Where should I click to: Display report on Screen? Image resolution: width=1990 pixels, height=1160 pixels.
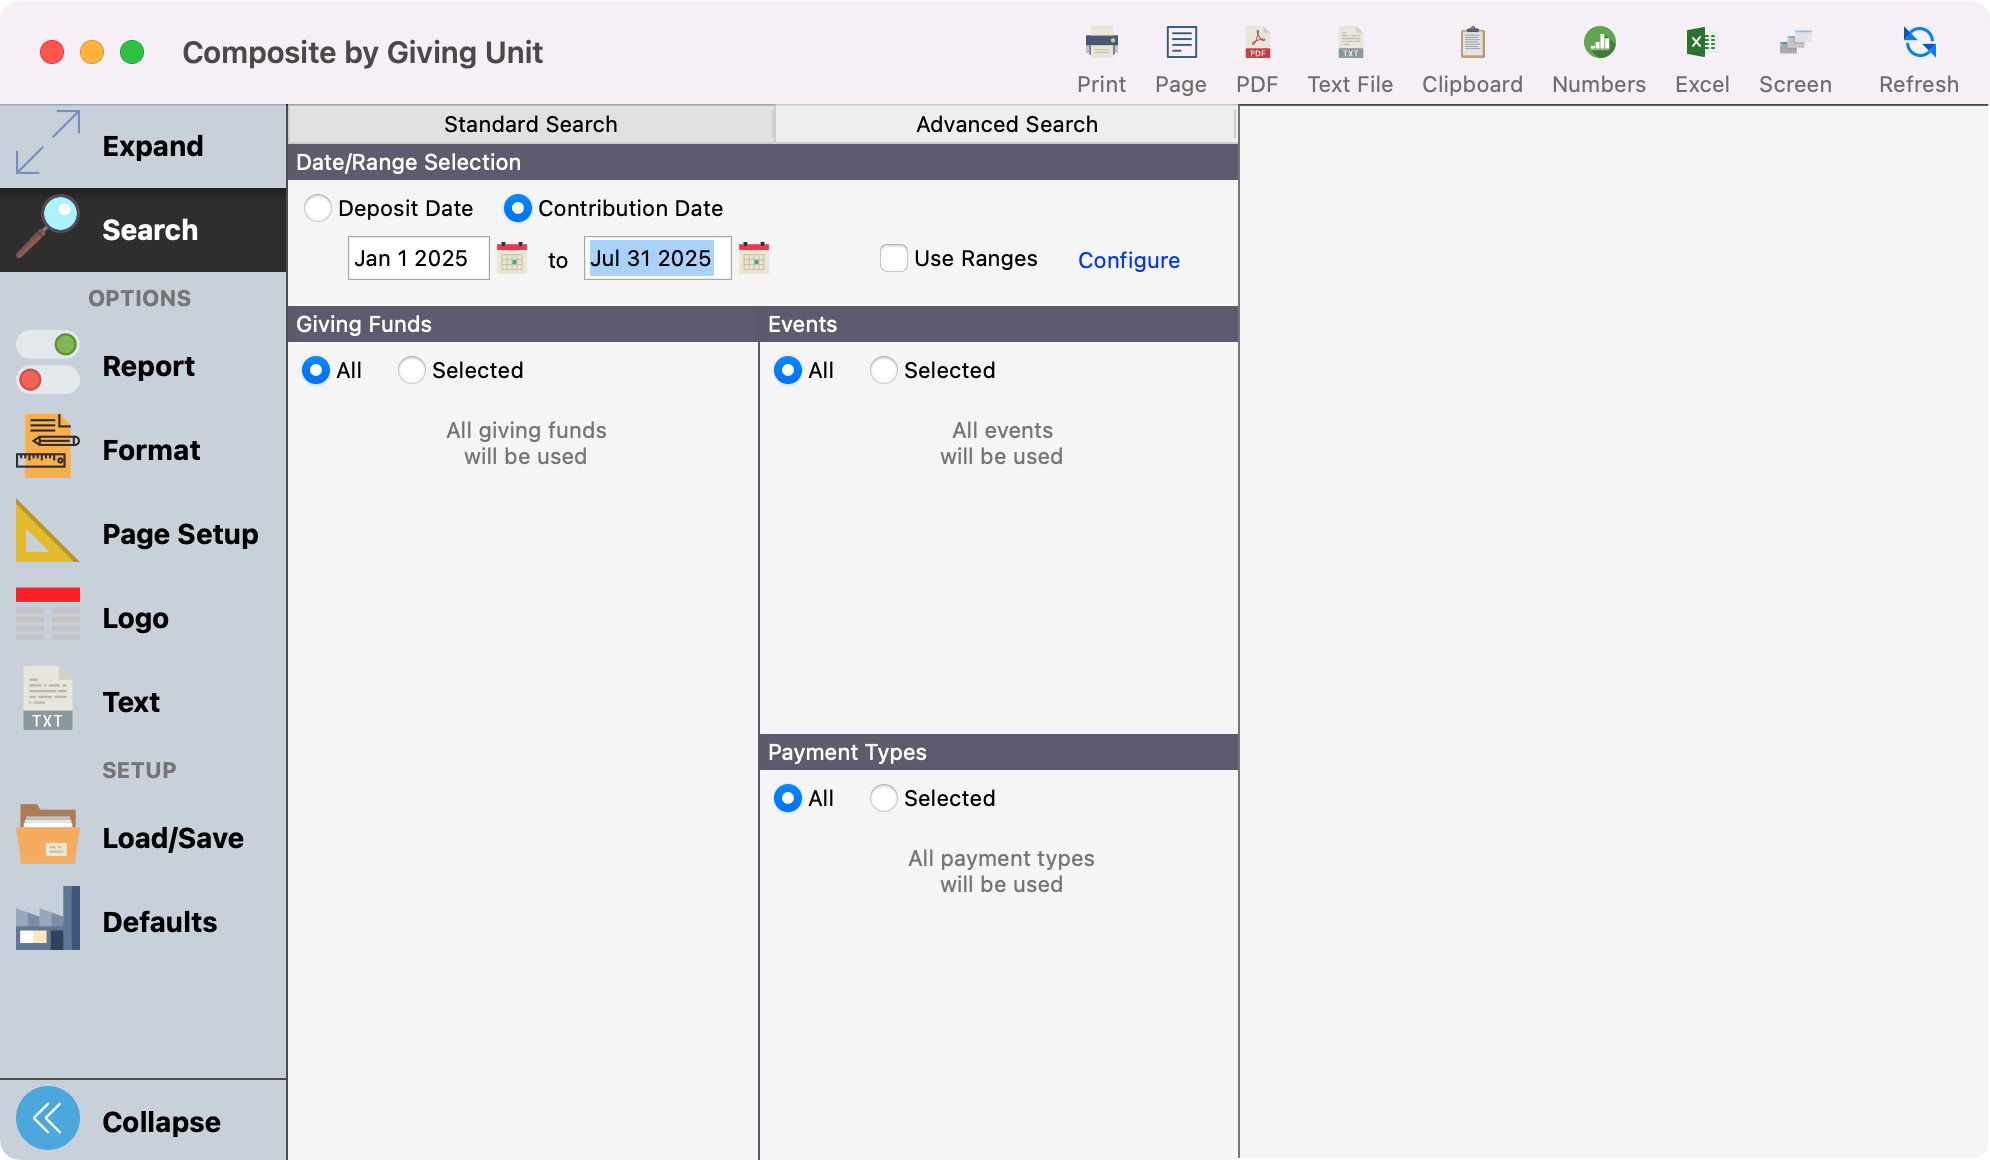tap(1794, 55)
